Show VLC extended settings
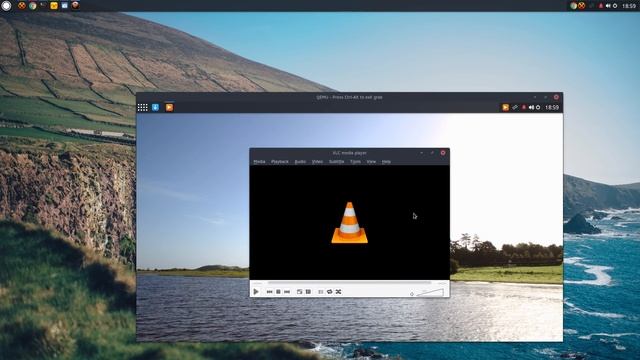The height and width of the screenshot is (360, 640). pos(309,292)
